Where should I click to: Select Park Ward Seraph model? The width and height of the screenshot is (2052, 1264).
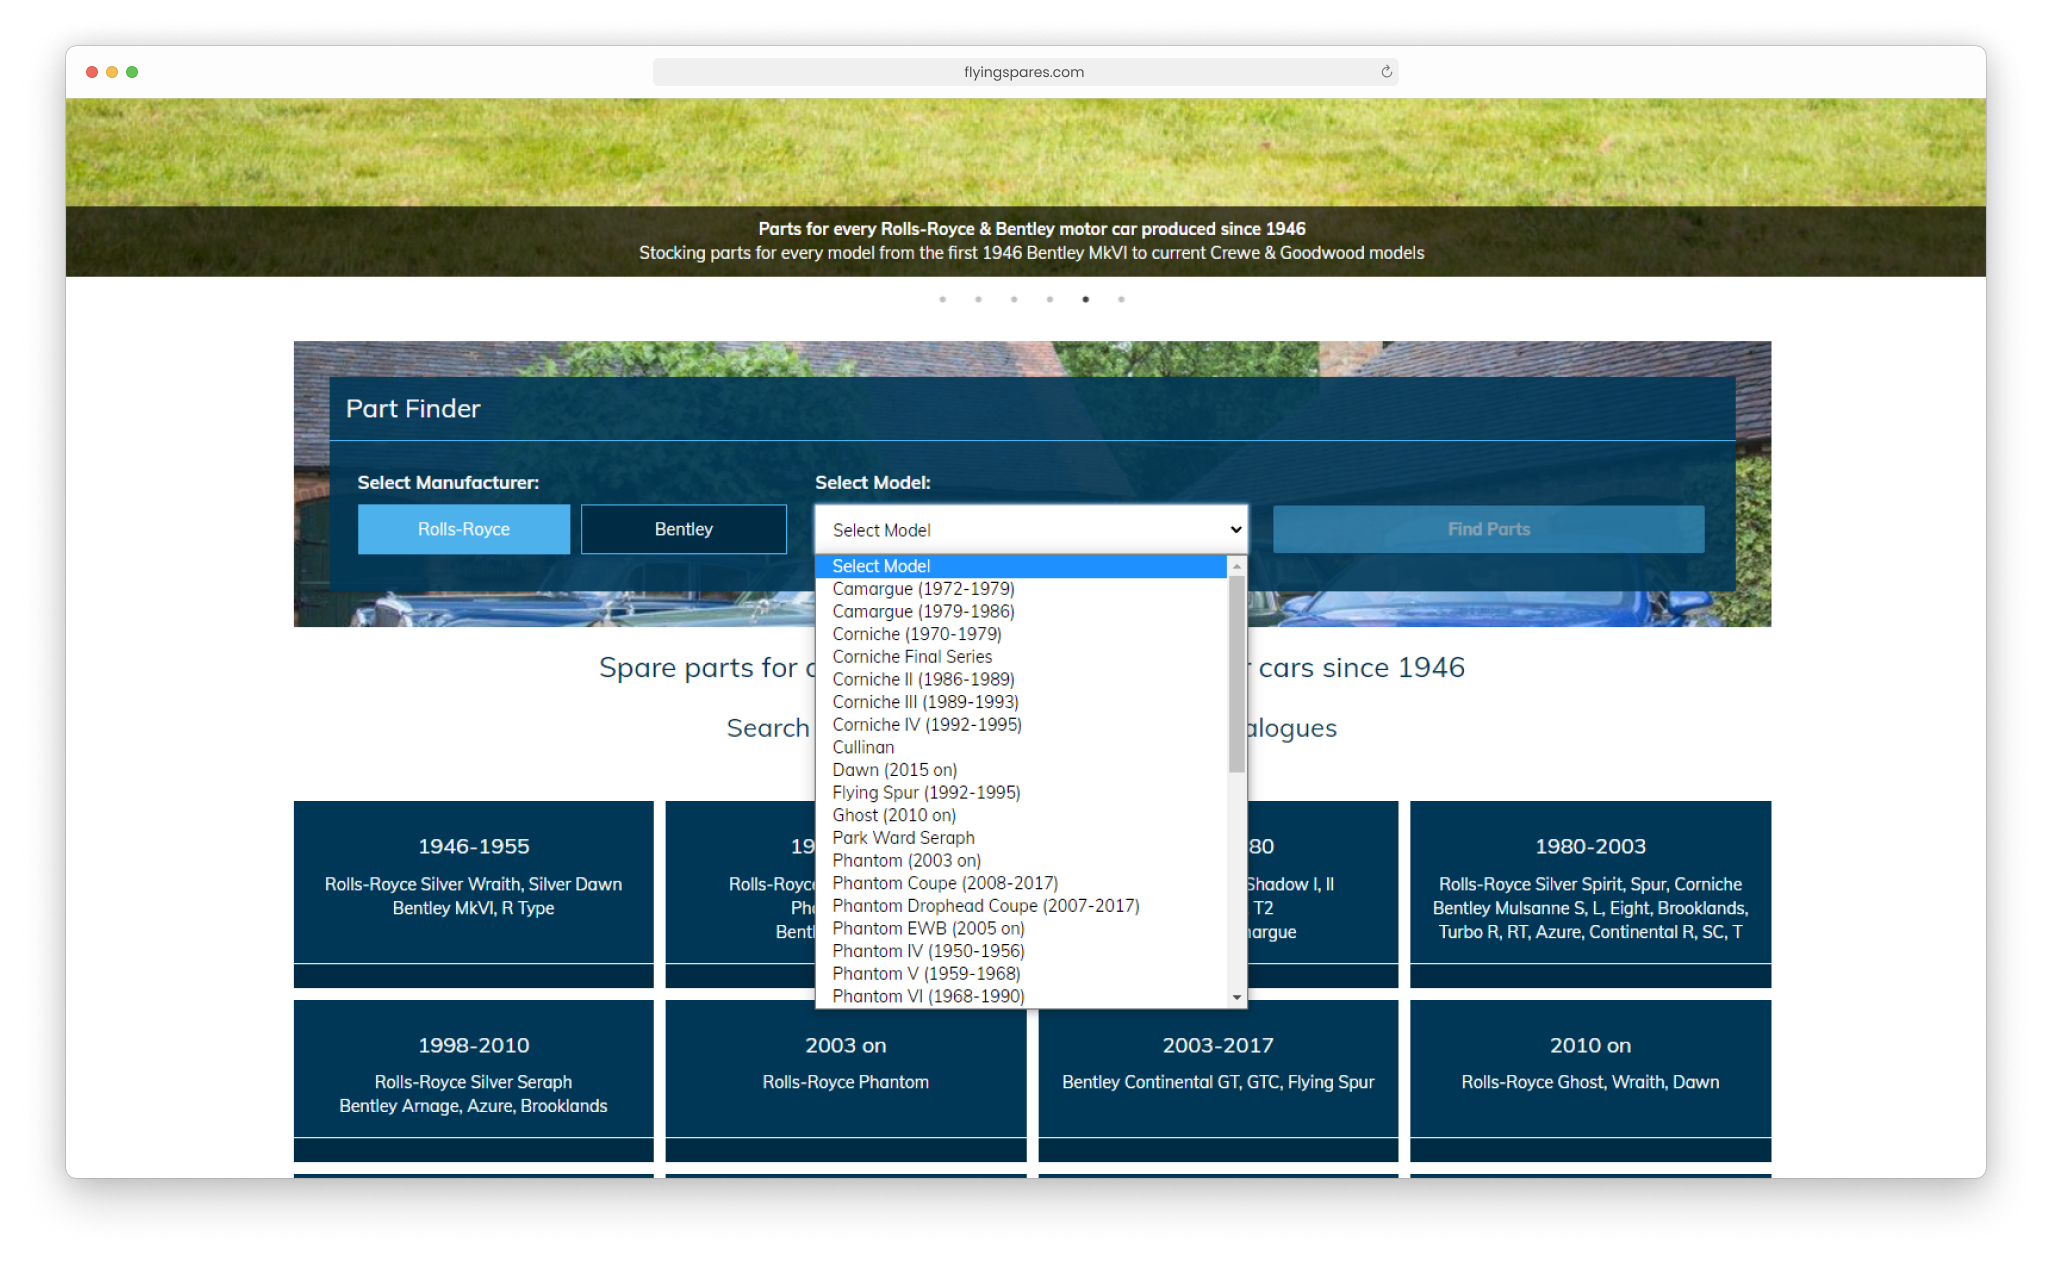(x=1021, y=838)
